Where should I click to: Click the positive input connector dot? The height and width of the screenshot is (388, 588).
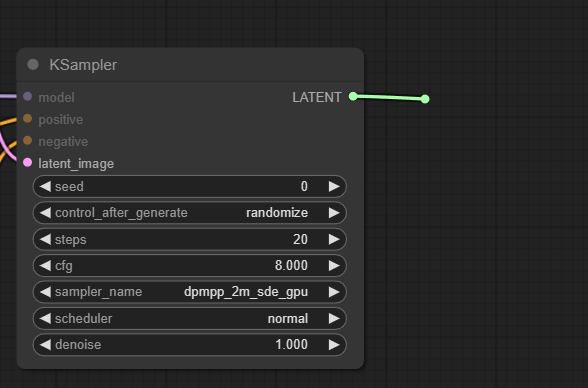pos(27,118)
